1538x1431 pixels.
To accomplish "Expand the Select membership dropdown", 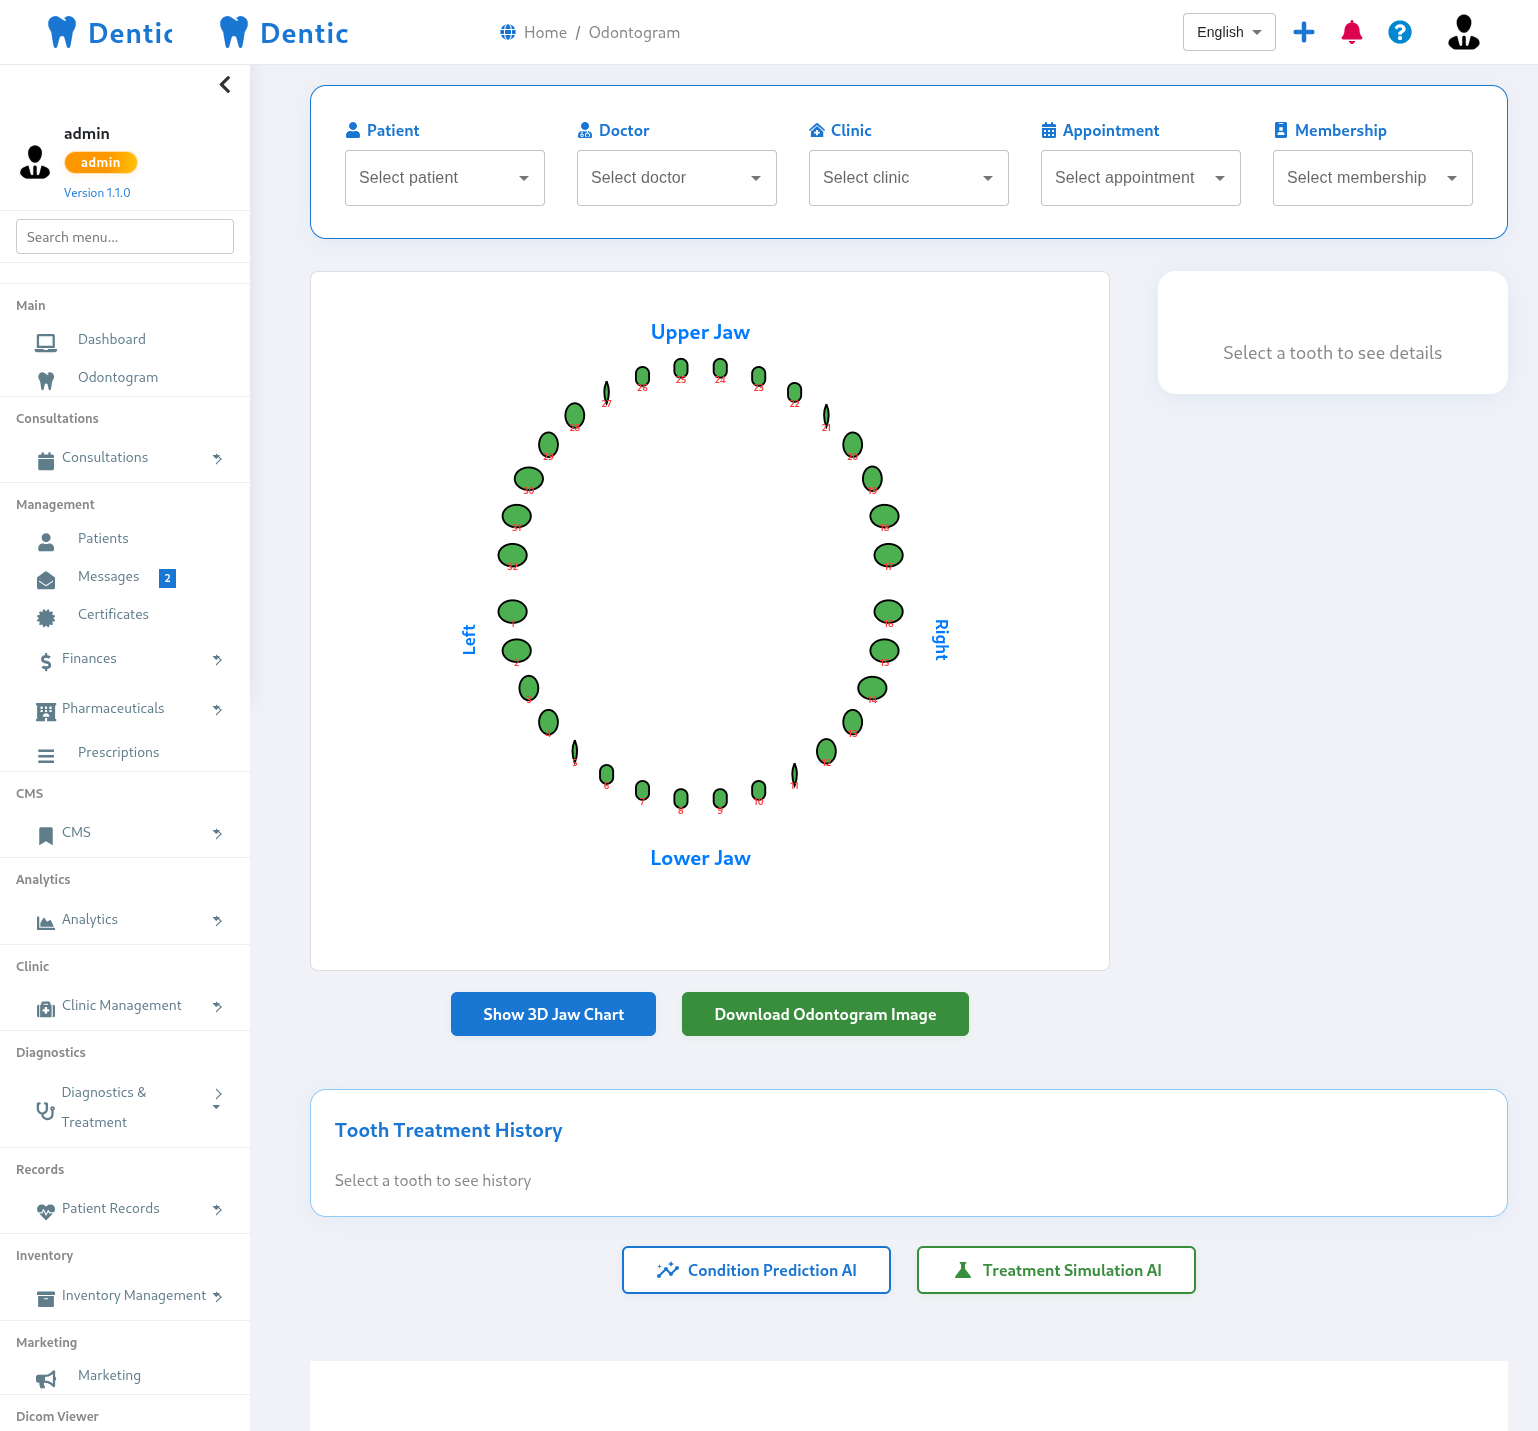I will [x=1371, y=178].
